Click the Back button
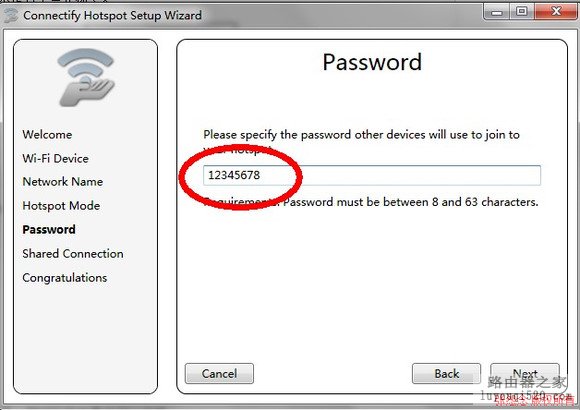Screen dimensions: 580x410 pos(446,373)
